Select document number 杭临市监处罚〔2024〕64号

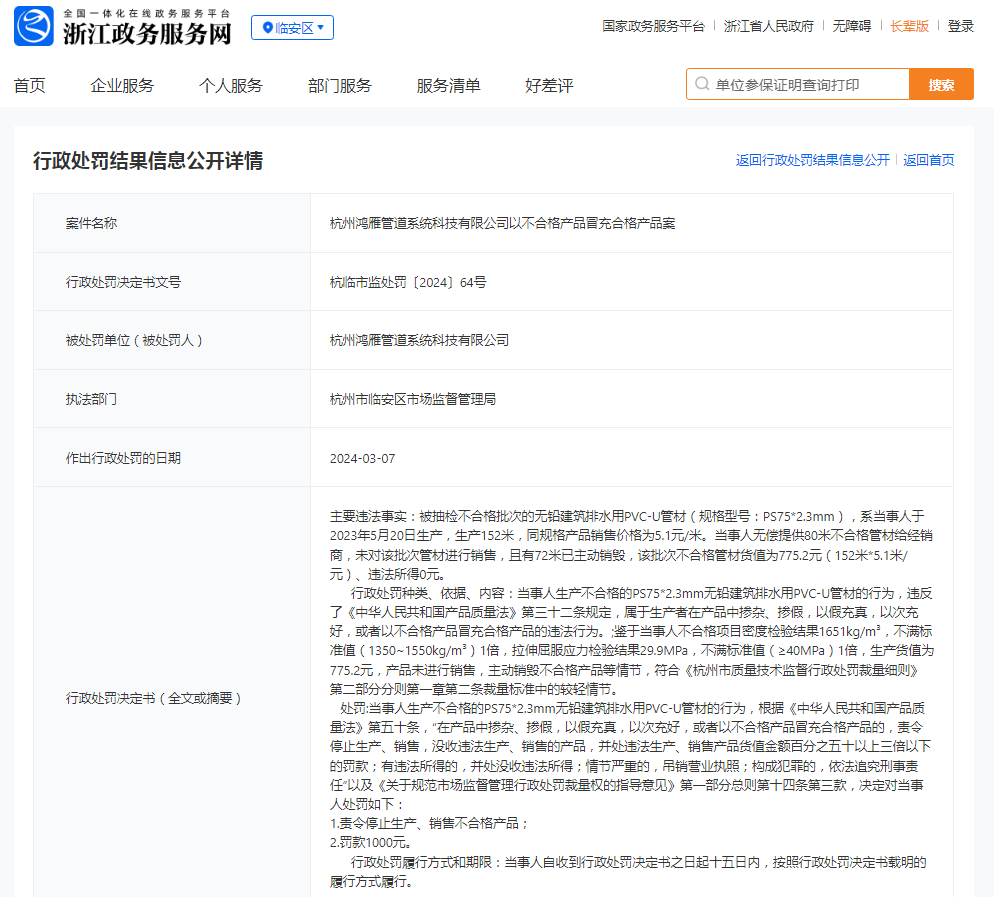(x=408, y=282)
